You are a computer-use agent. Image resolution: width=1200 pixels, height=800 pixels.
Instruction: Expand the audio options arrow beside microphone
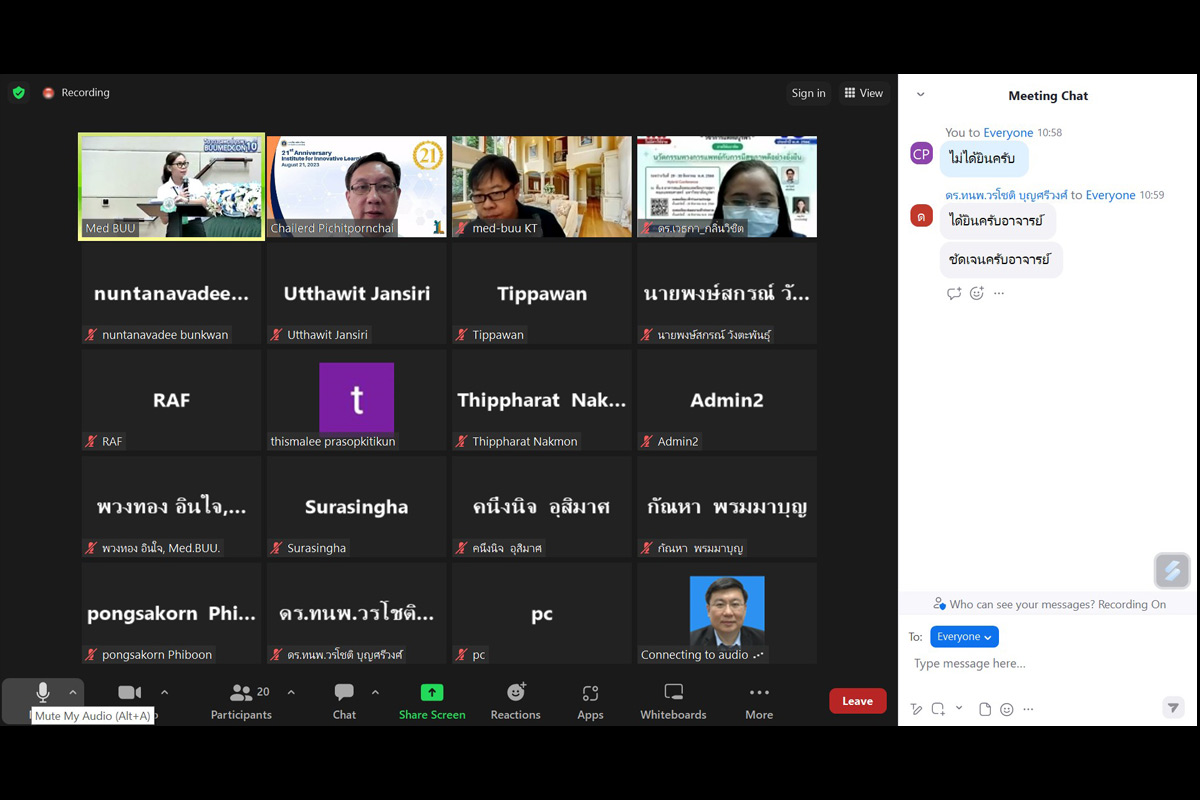(73, 692)
